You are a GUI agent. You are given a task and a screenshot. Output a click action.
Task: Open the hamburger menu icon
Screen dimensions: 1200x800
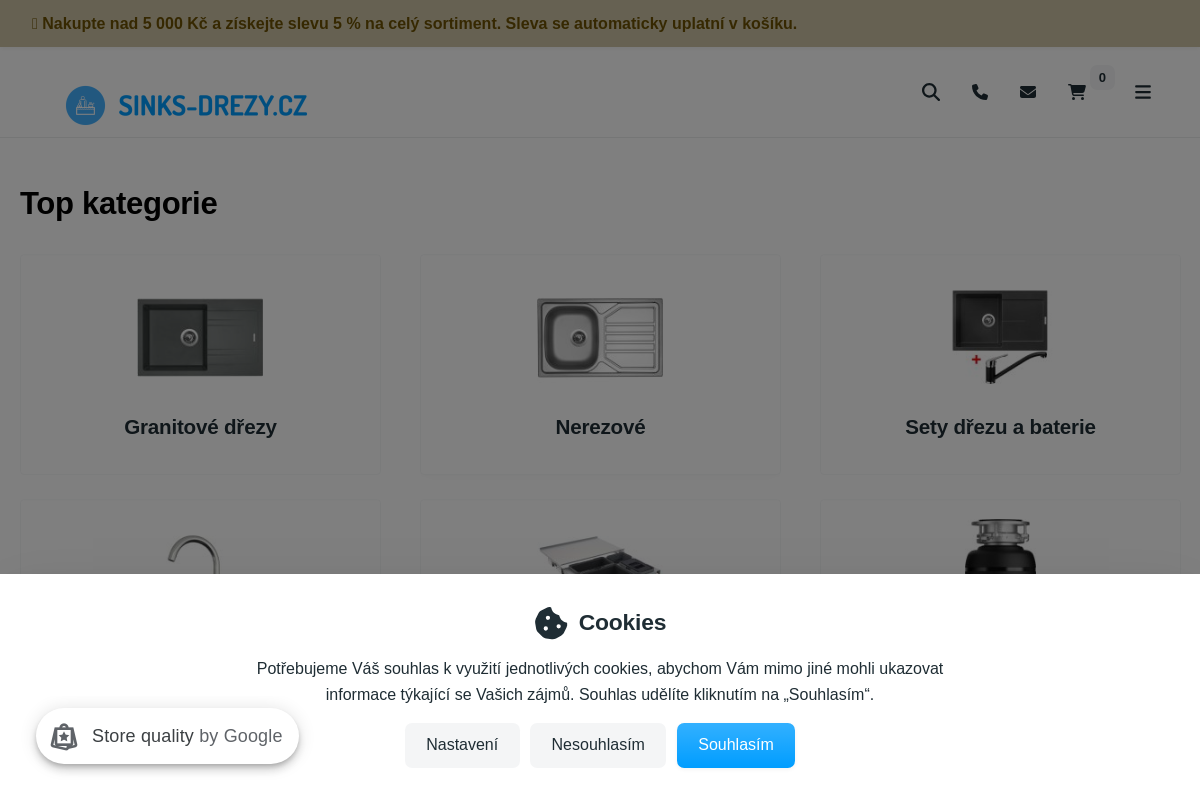(1143, 92)
